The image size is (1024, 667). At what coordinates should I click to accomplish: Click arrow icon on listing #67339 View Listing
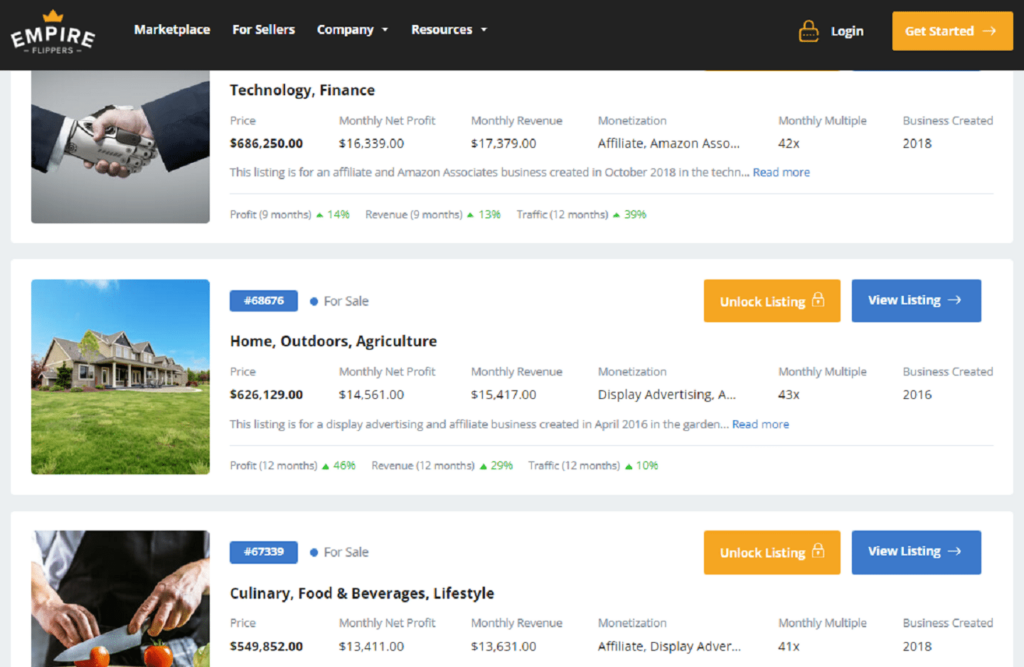tap(955, 551)
